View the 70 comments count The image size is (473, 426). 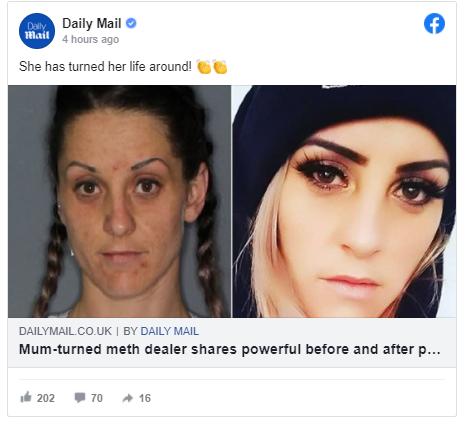click(97, 398)
